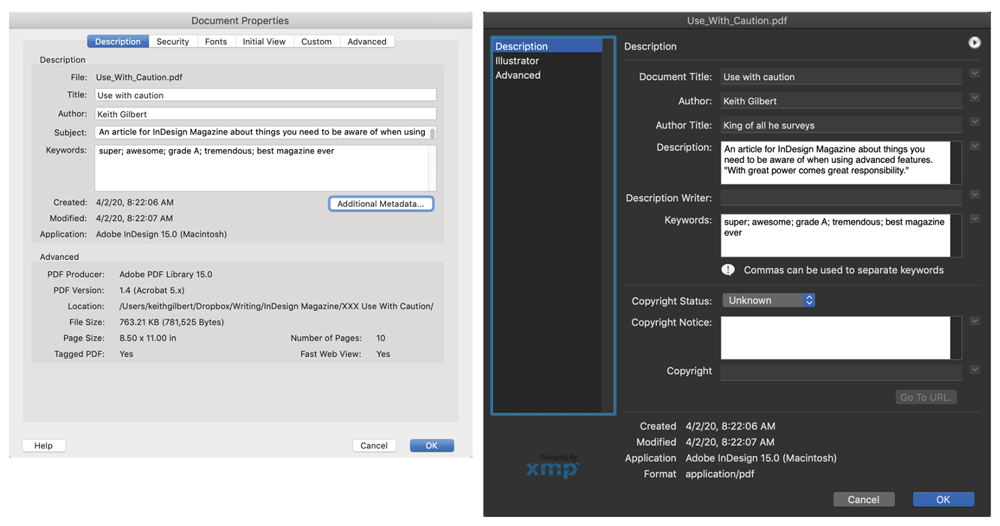Screen dimensions: 1000x526
Task: Open the Fonts tab
Action: (x=216, y=42)
